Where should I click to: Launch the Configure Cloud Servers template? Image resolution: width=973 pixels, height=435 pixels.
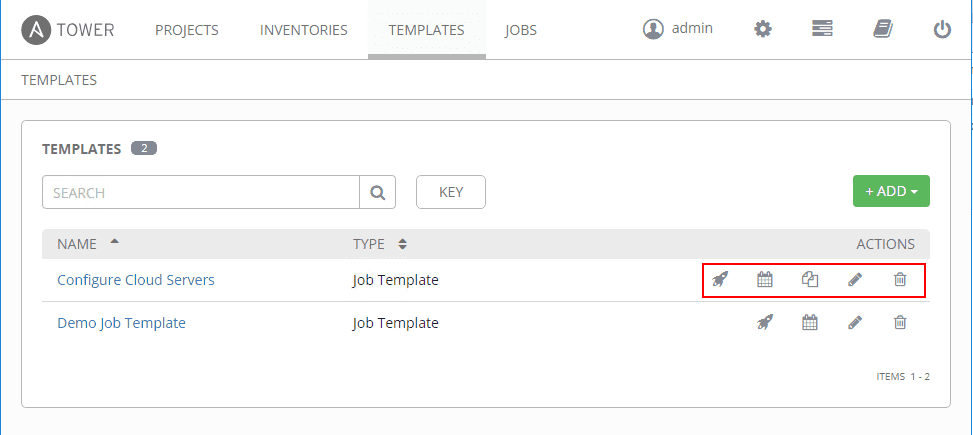click(x=719, y=280)
